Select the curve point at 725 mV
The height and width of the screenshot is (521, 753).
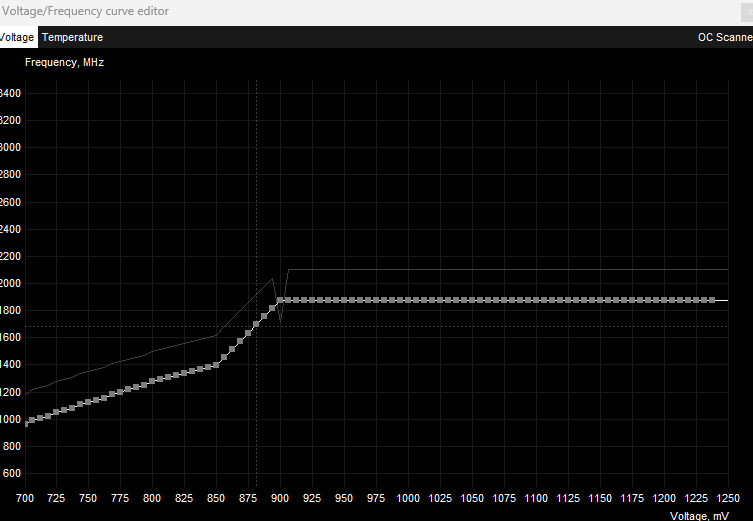[x=56, y=412]
